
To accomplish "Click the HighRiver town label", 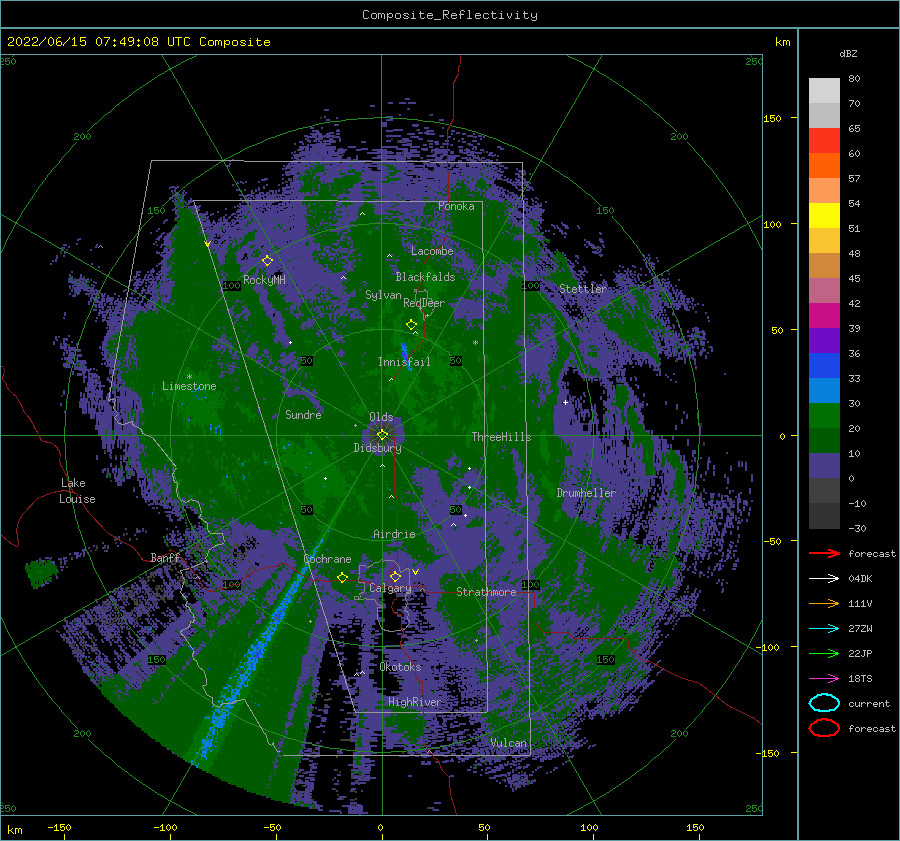I will [414, 702].
